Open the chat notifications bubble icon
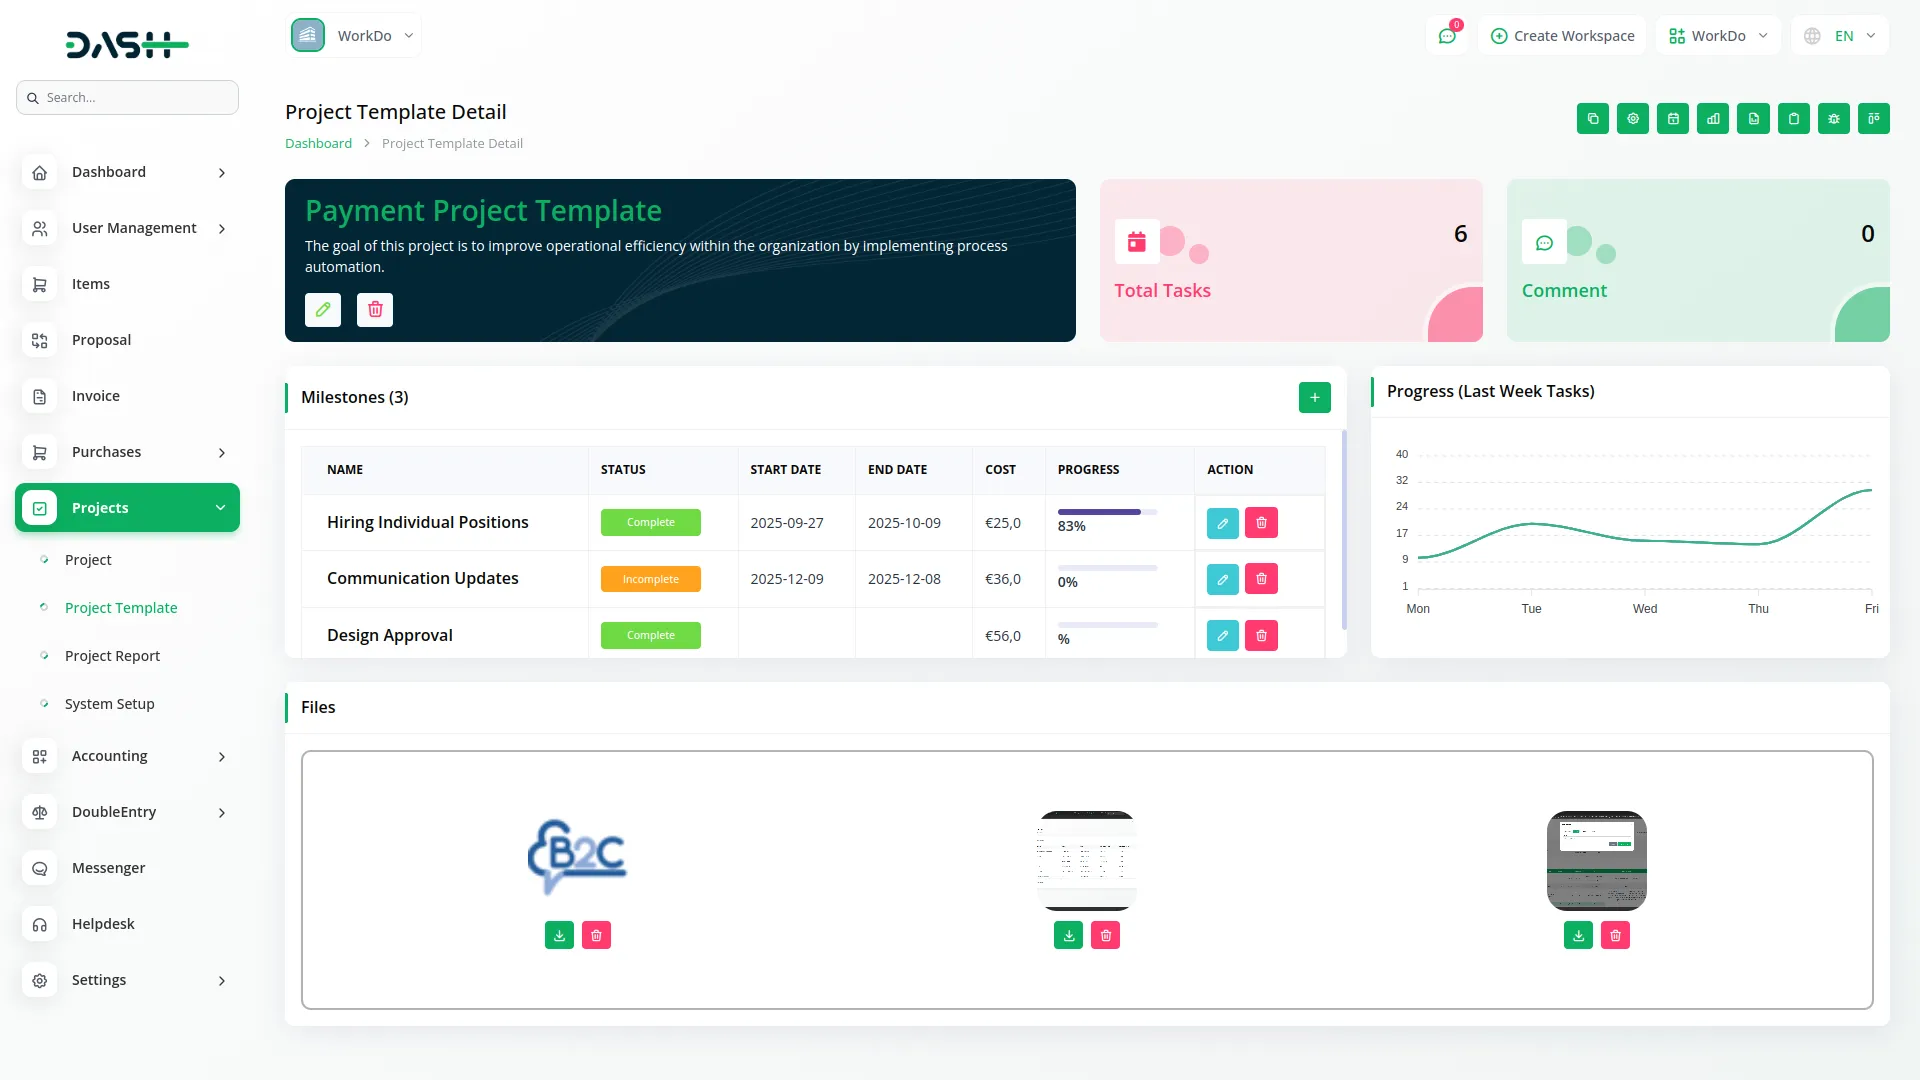 coord(1447,35)
